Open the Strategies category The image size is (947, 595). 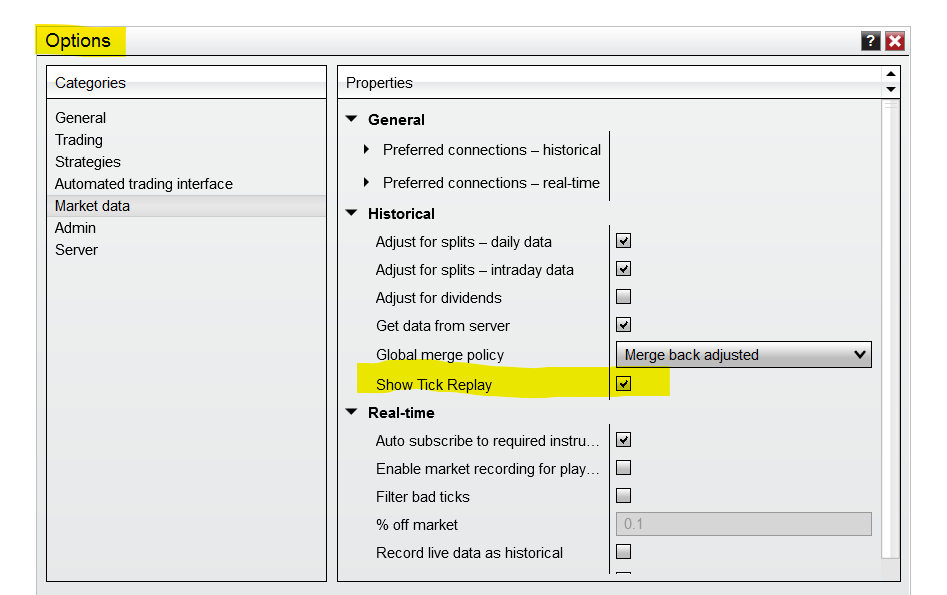click(x=88, y=162)
